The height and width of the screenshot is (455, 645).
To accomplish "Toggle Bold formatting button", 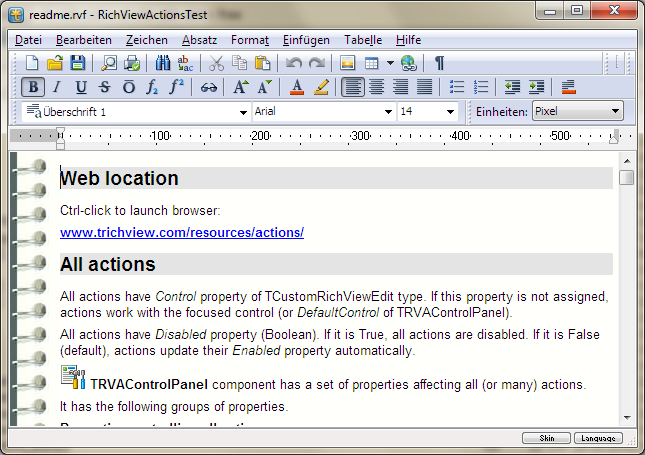I will (32, 87).
